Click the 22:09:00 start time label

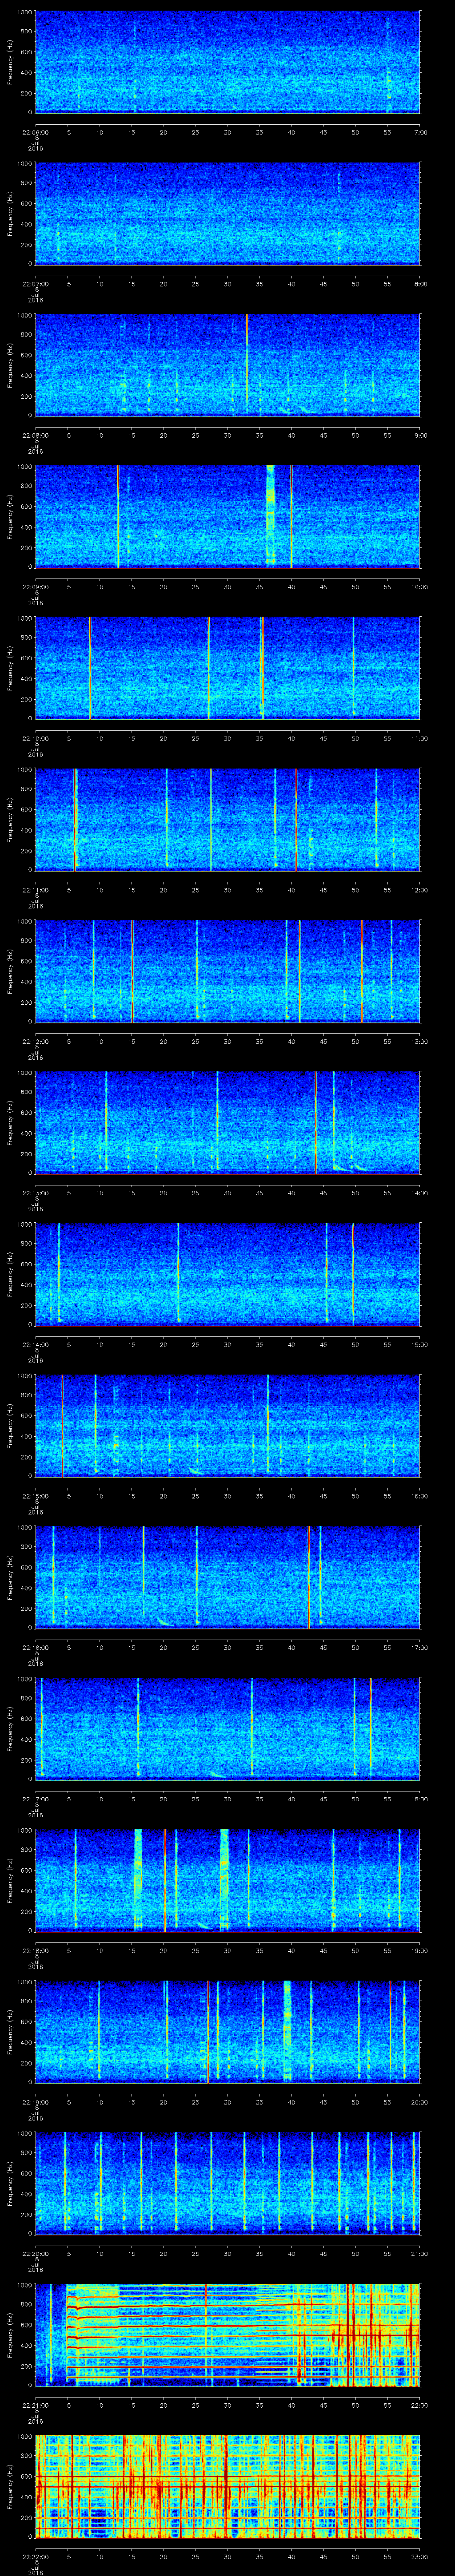(35, 586)
